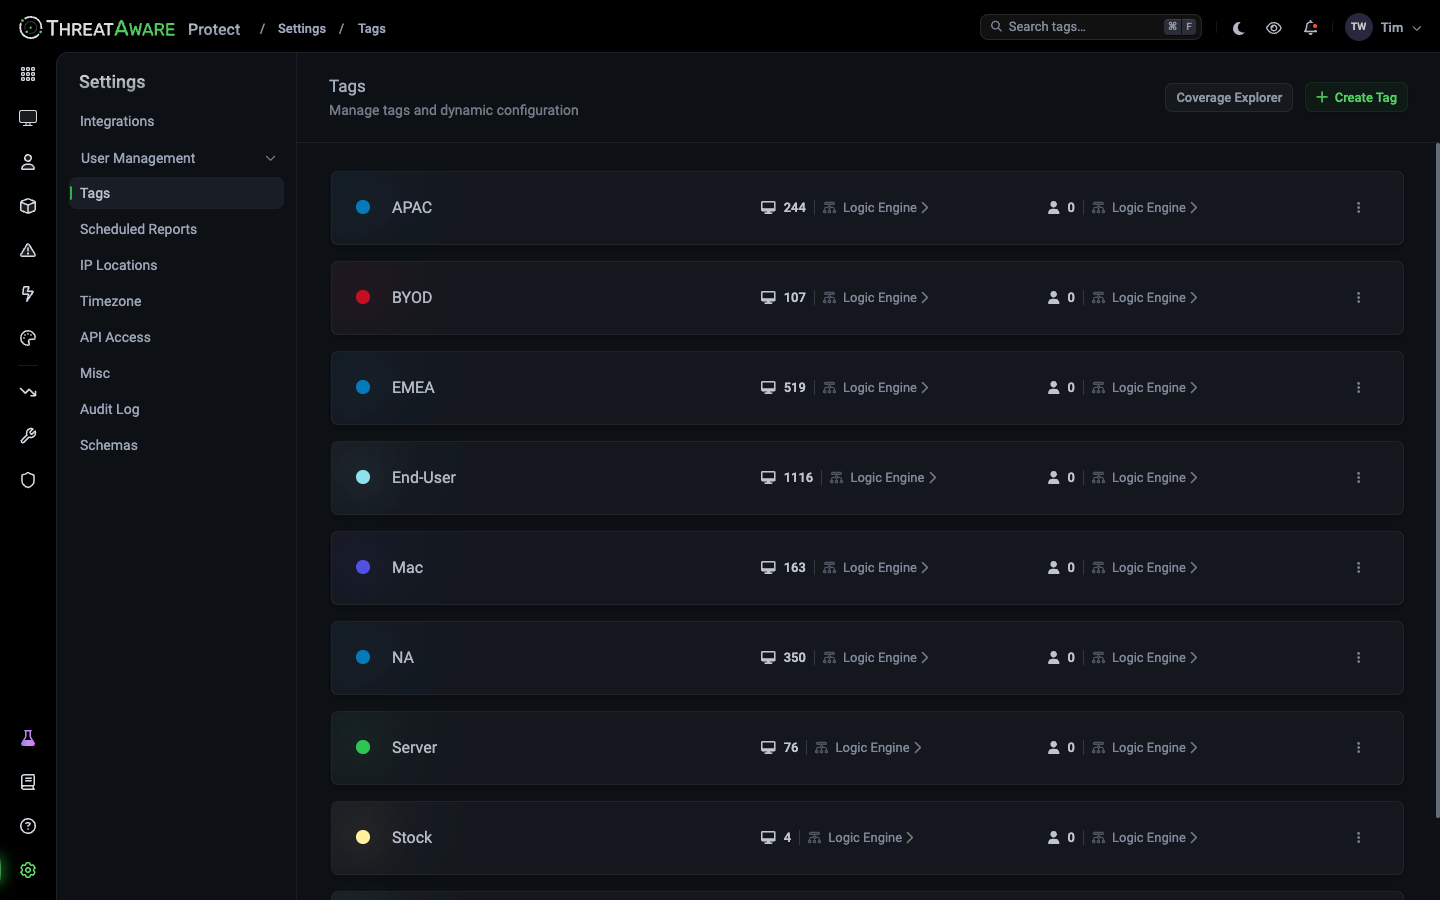
Task: Open the lightning bolt icon in left rail
Action: (x=28, y=294)
